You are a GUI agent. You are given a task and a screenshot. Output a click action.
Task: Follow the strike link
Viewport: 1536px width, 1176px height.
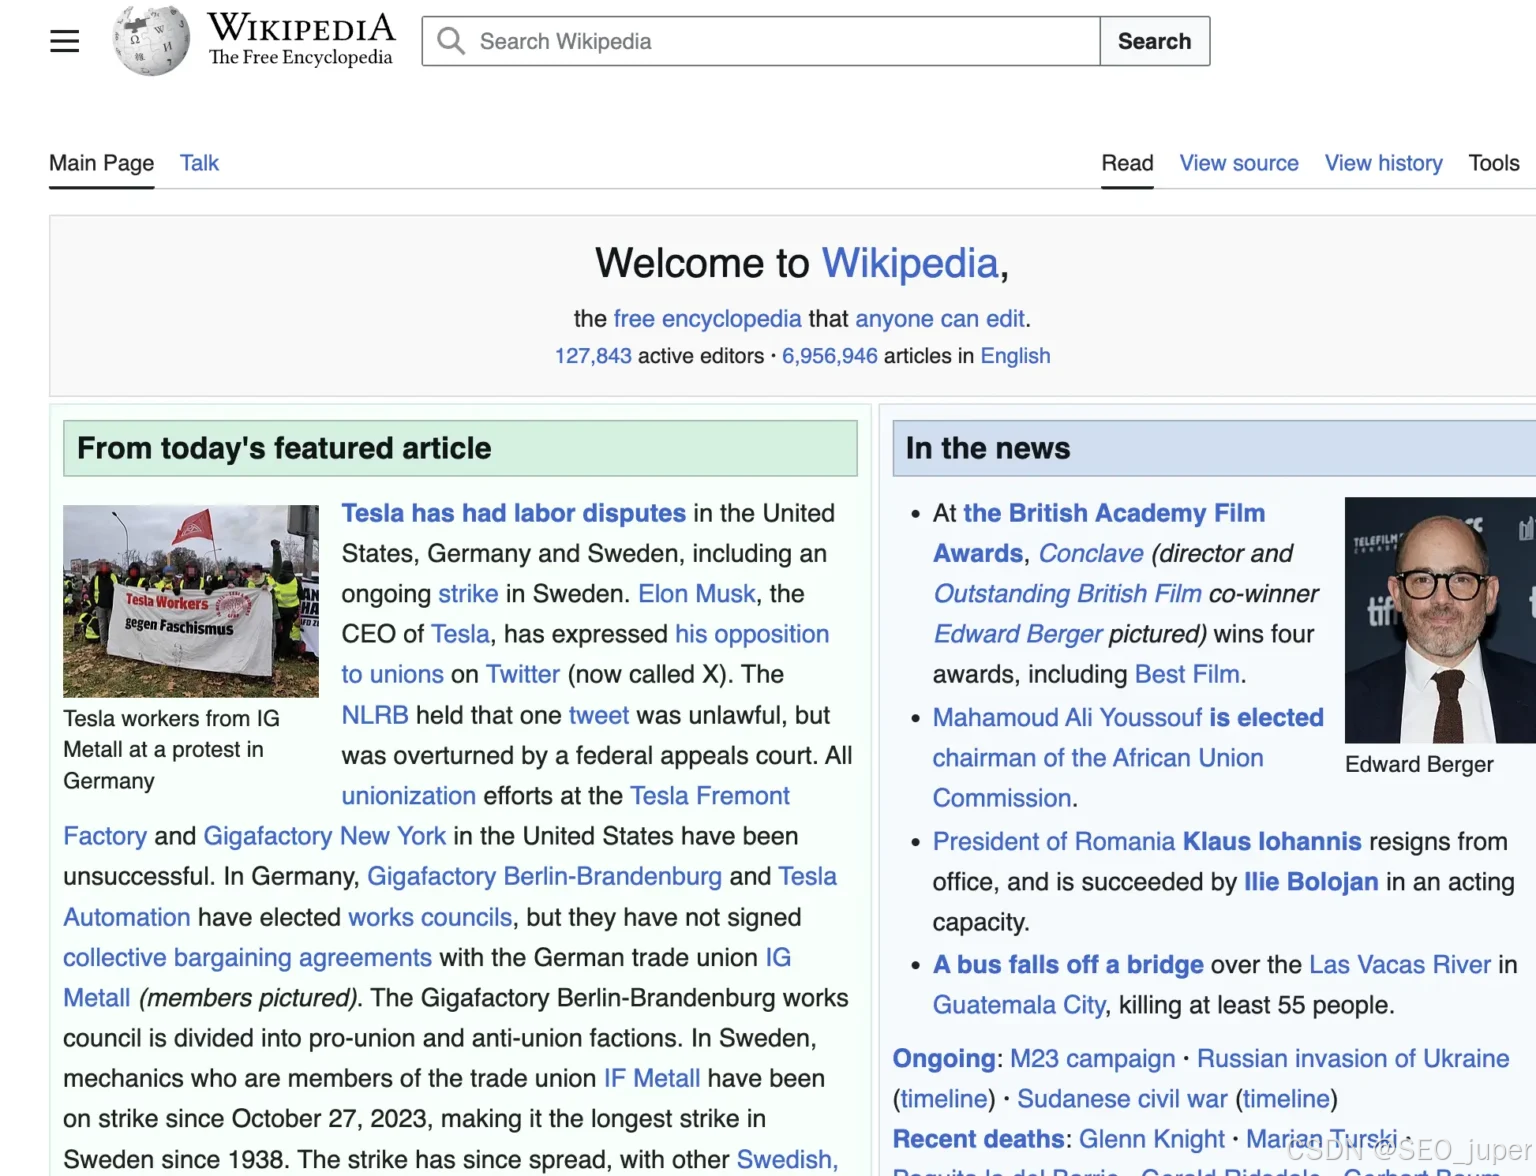pos(468,594)
